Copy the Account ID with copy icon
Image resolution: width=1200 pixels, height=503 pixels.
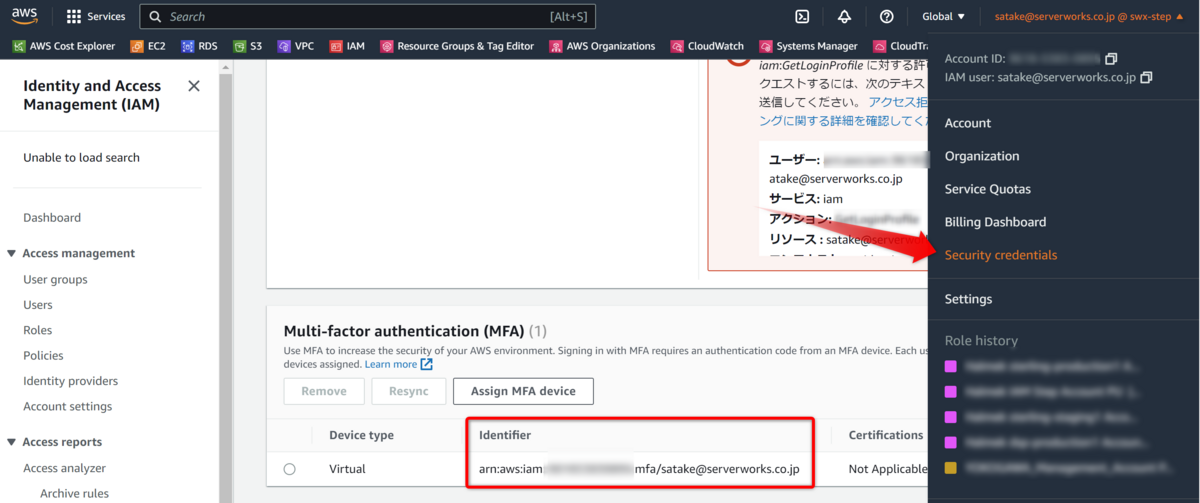pyautogui.click(x=1111, y=59)
